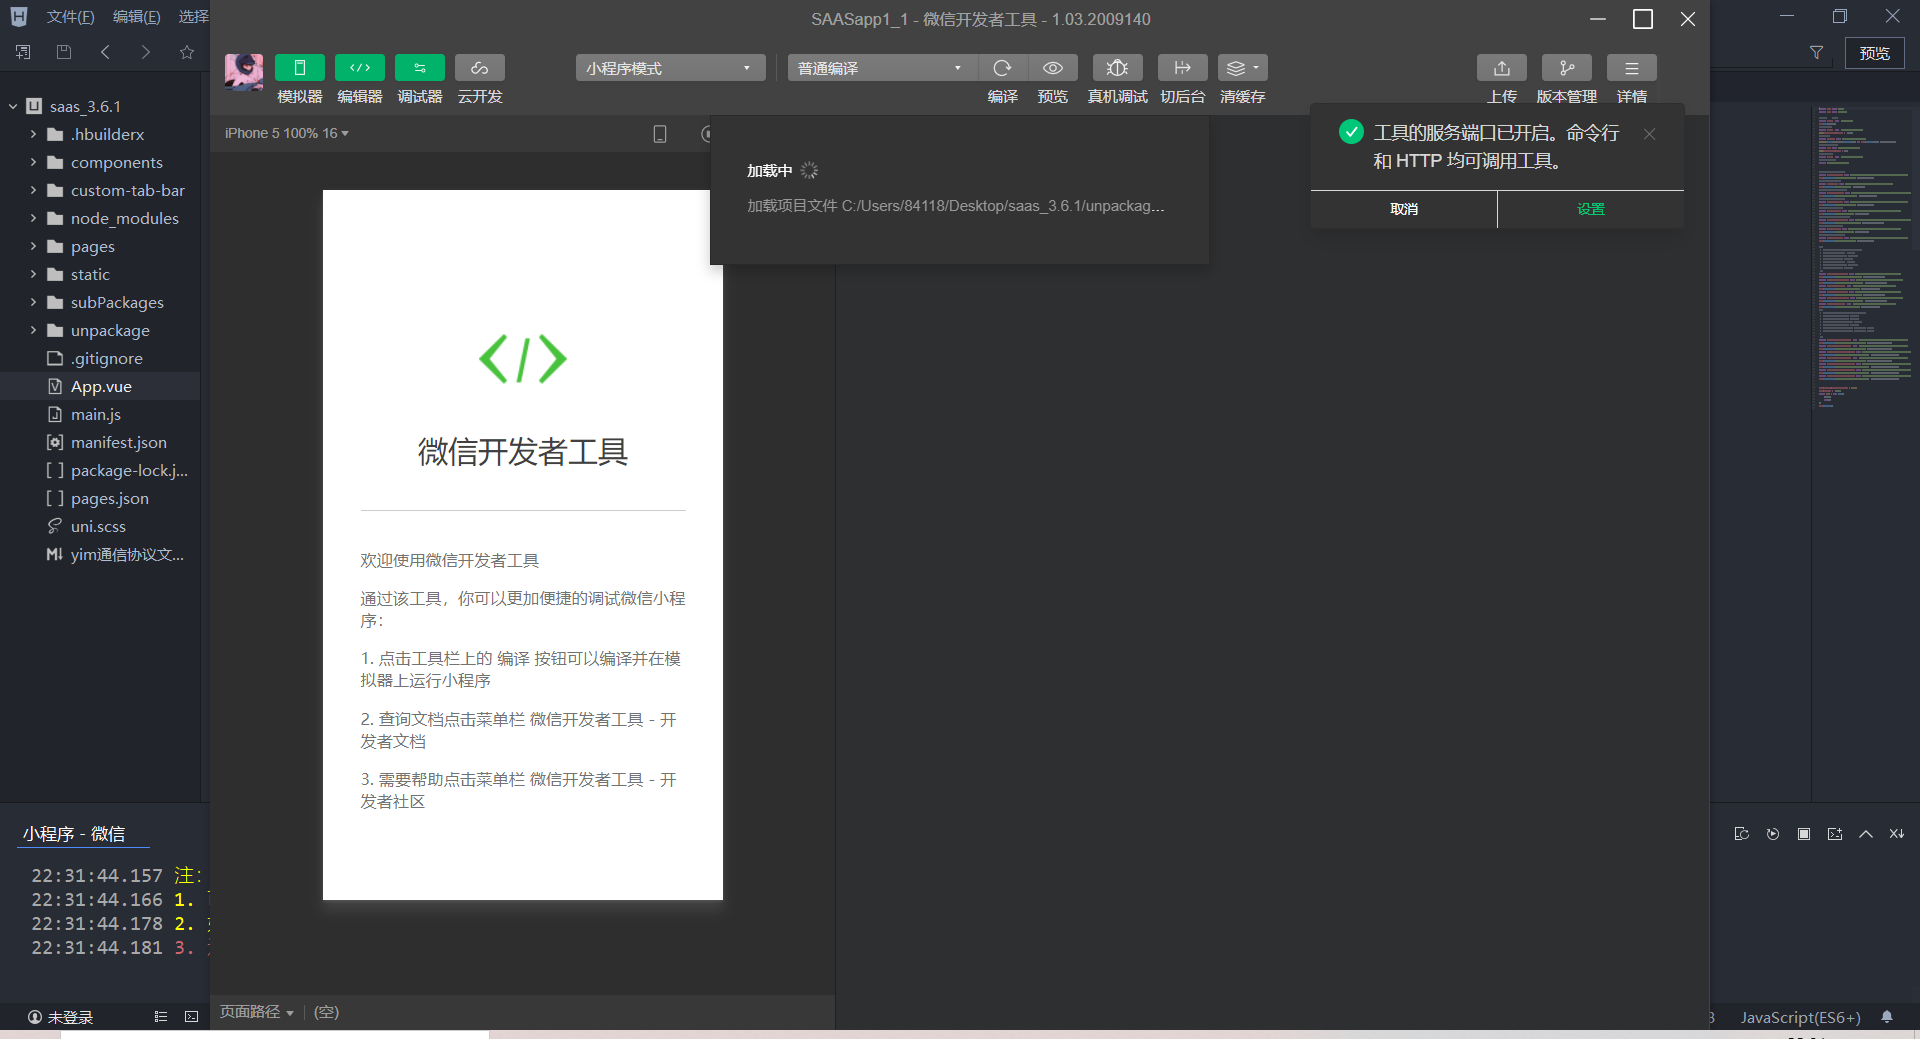Toggle auto-sort with the X-down console icon
Image resolution: width=1920 pixels, height=1039 pixels.
tap(1895, 834)
